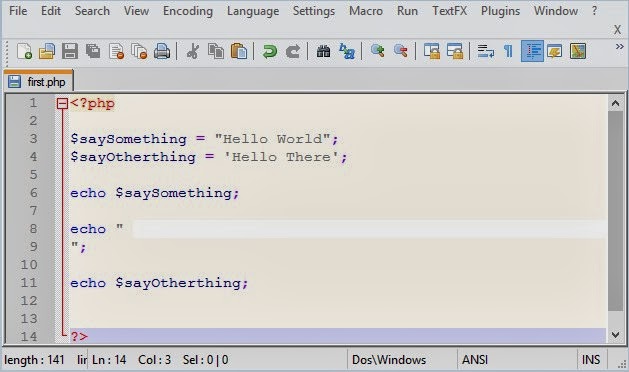Image resolution: width=629 pixels, height=372 pixels.
Task: Click line number 11 in margin
Action: point(29,283)
